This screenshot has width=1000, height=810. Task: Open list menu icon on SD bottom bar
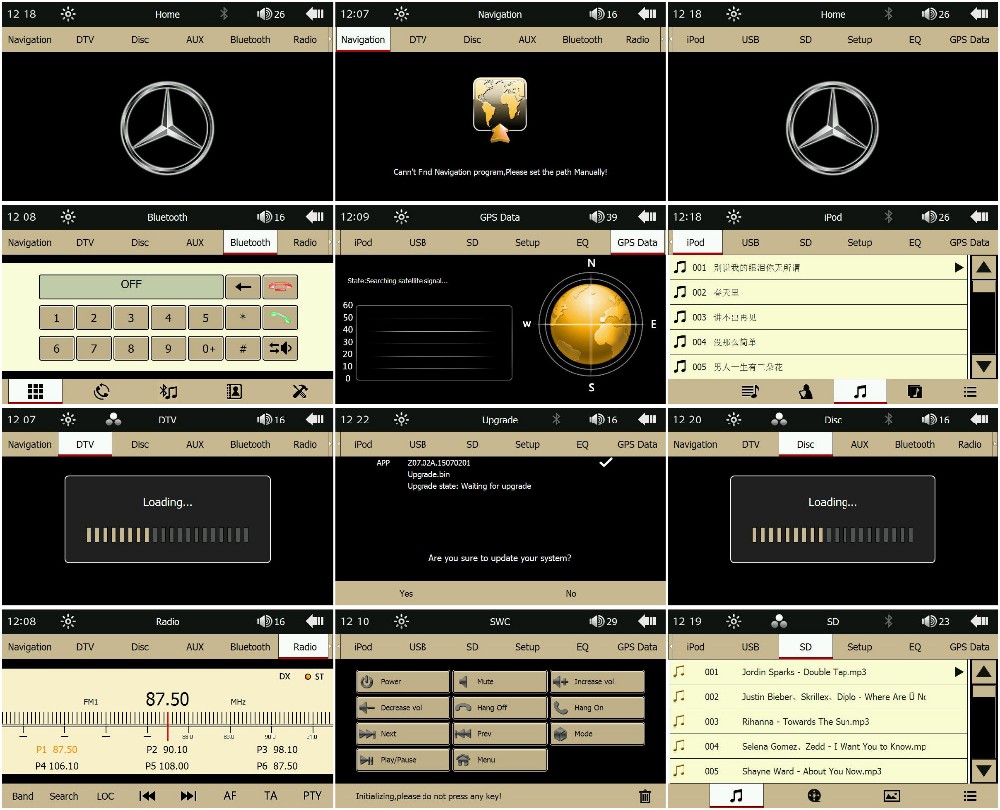(969, 796)
